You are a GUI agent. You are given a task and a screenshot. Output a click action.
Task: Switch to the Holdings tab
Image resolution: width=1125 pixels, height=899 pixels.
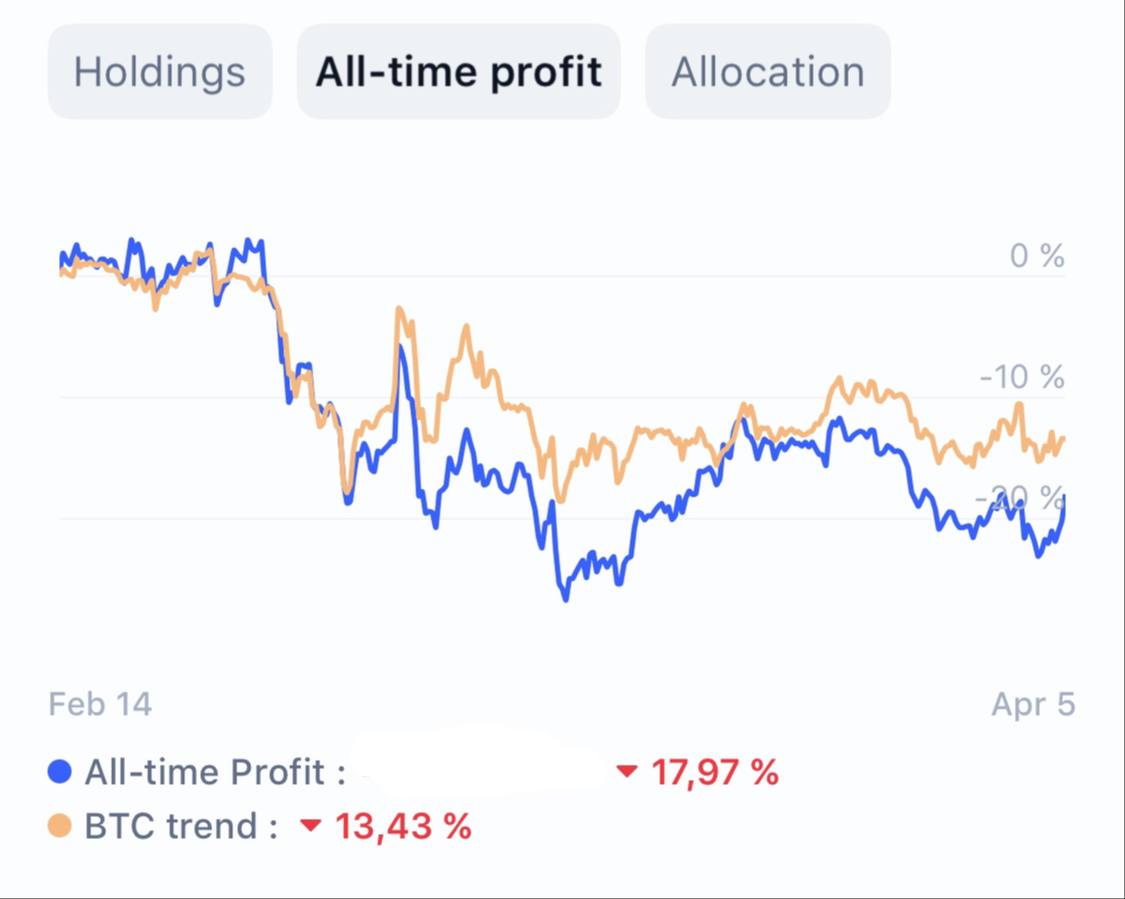click(x=160, y=72)
